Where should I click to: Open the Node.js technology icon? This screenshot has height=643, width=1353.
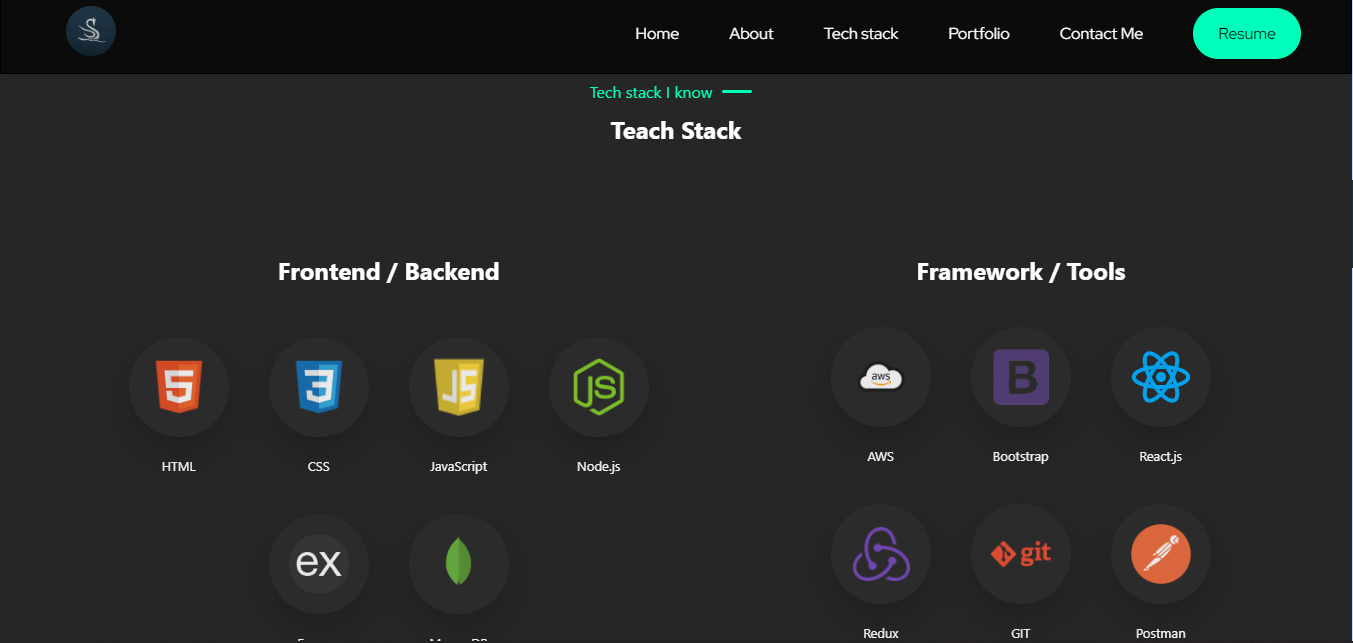pos(598,387)
